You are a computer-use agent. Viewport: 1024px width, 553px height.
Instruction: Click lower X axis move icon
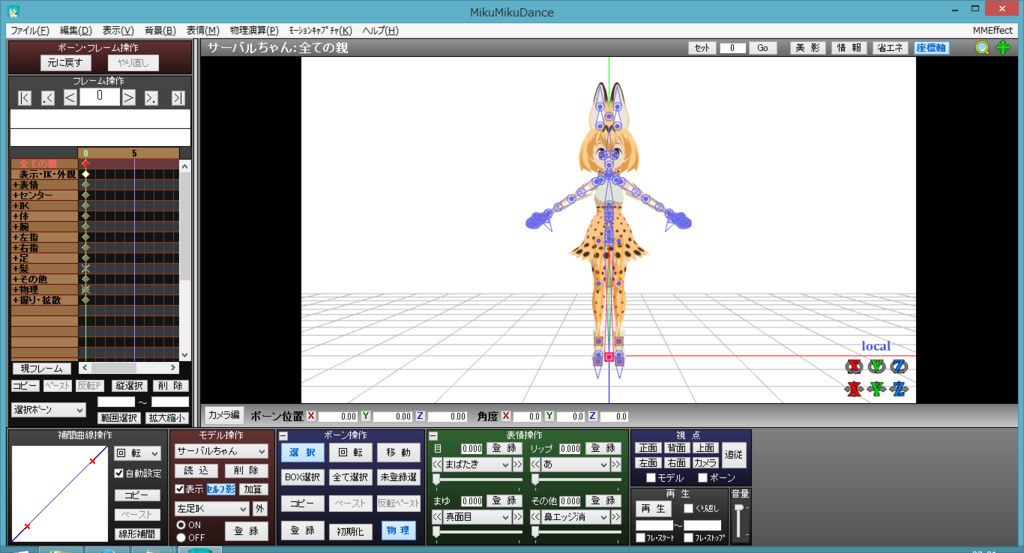tap(854, 389)
